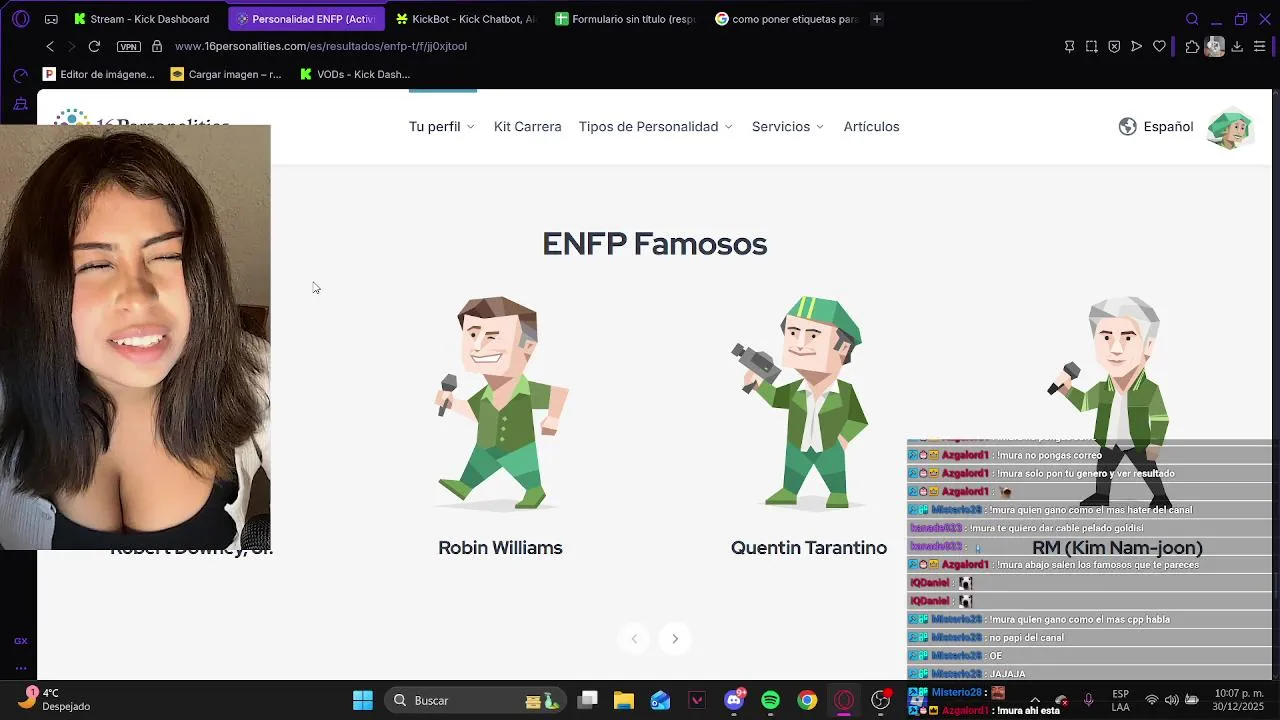Switch to como poner etiquetas Google tab
Image resolution: width=1280 pixels, height=720 pixels.
point(785,19)
